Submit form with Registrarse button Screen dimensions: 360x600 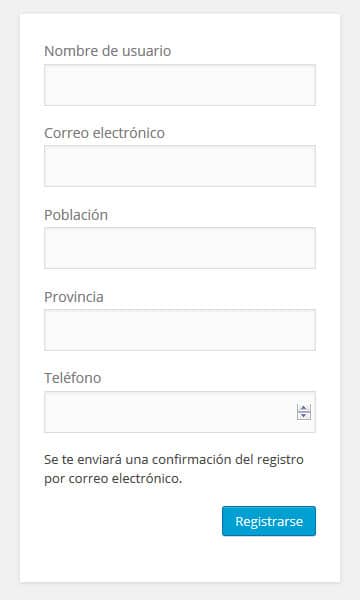[269, 521]
